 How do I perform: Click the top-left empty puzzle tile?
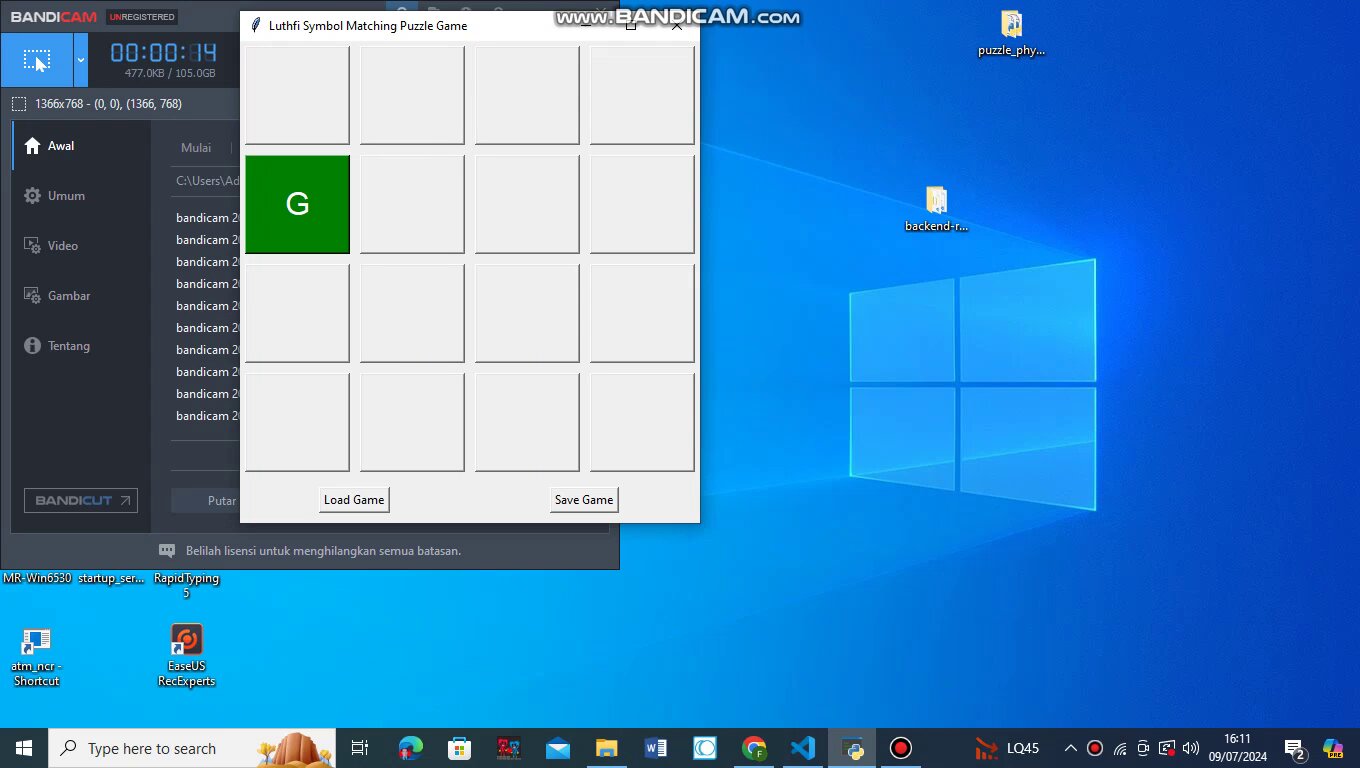pyautogui.click(x=297, y=95)
